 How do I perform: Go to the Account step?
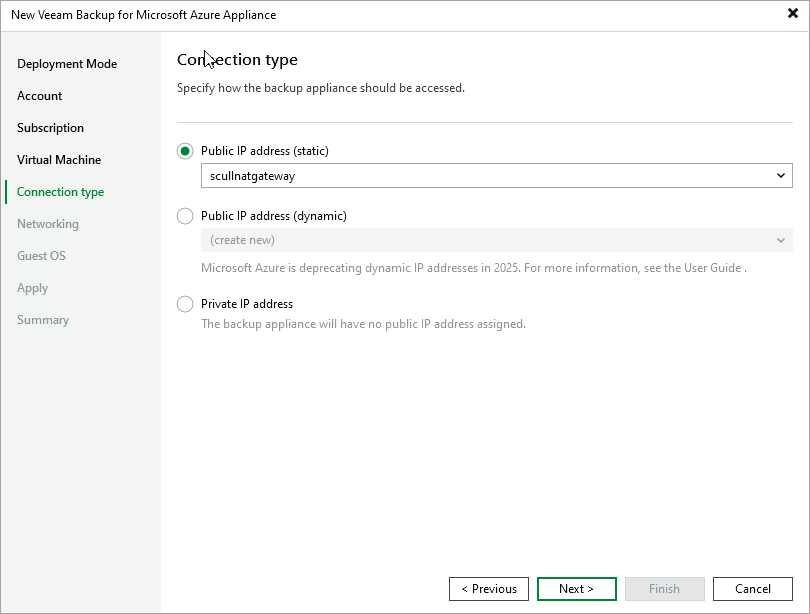(39, 96)
